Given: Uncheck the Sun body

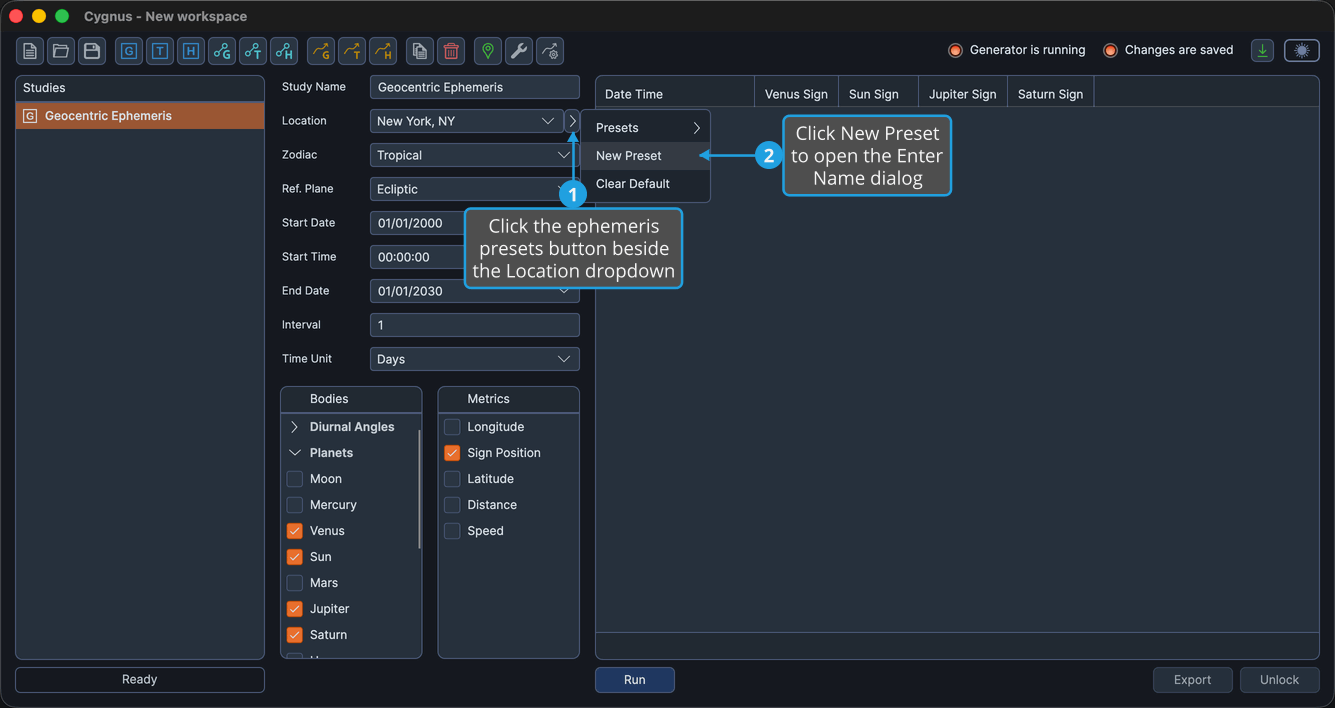Looking at the screenshot, I should [295, 557].
